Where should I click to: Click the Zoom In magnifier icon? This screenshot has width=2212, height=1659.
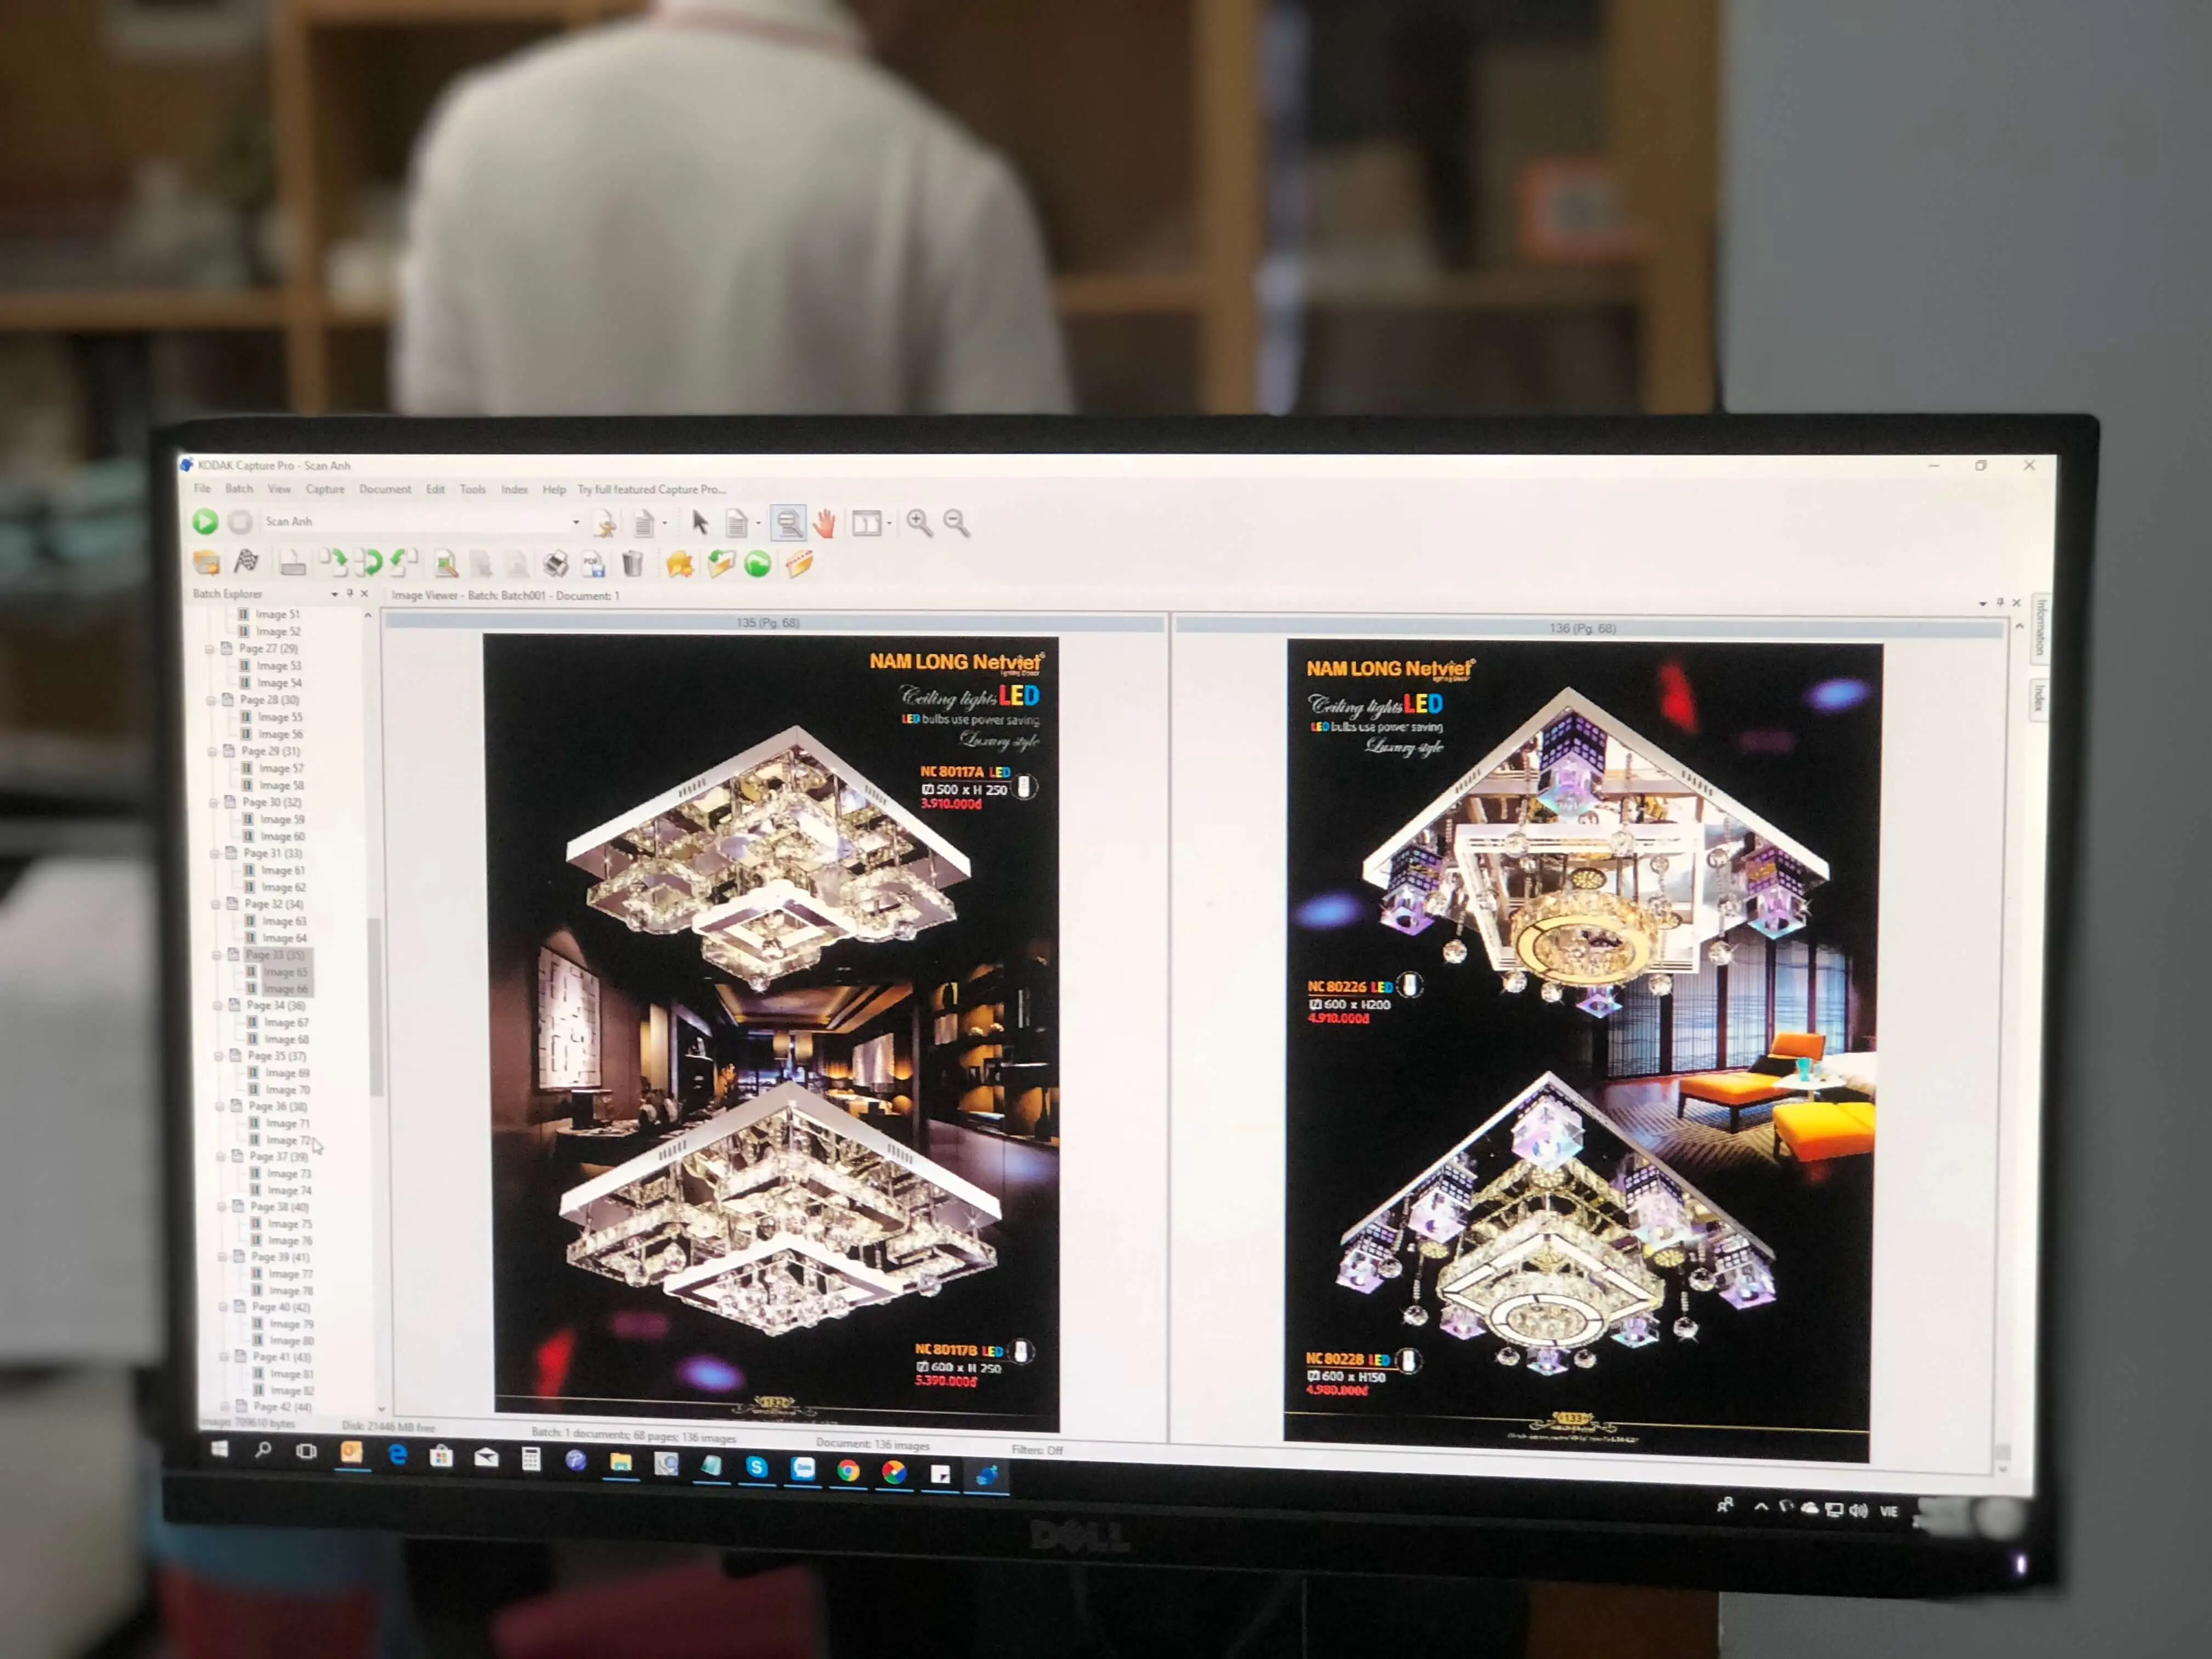(x=919, y=522)
